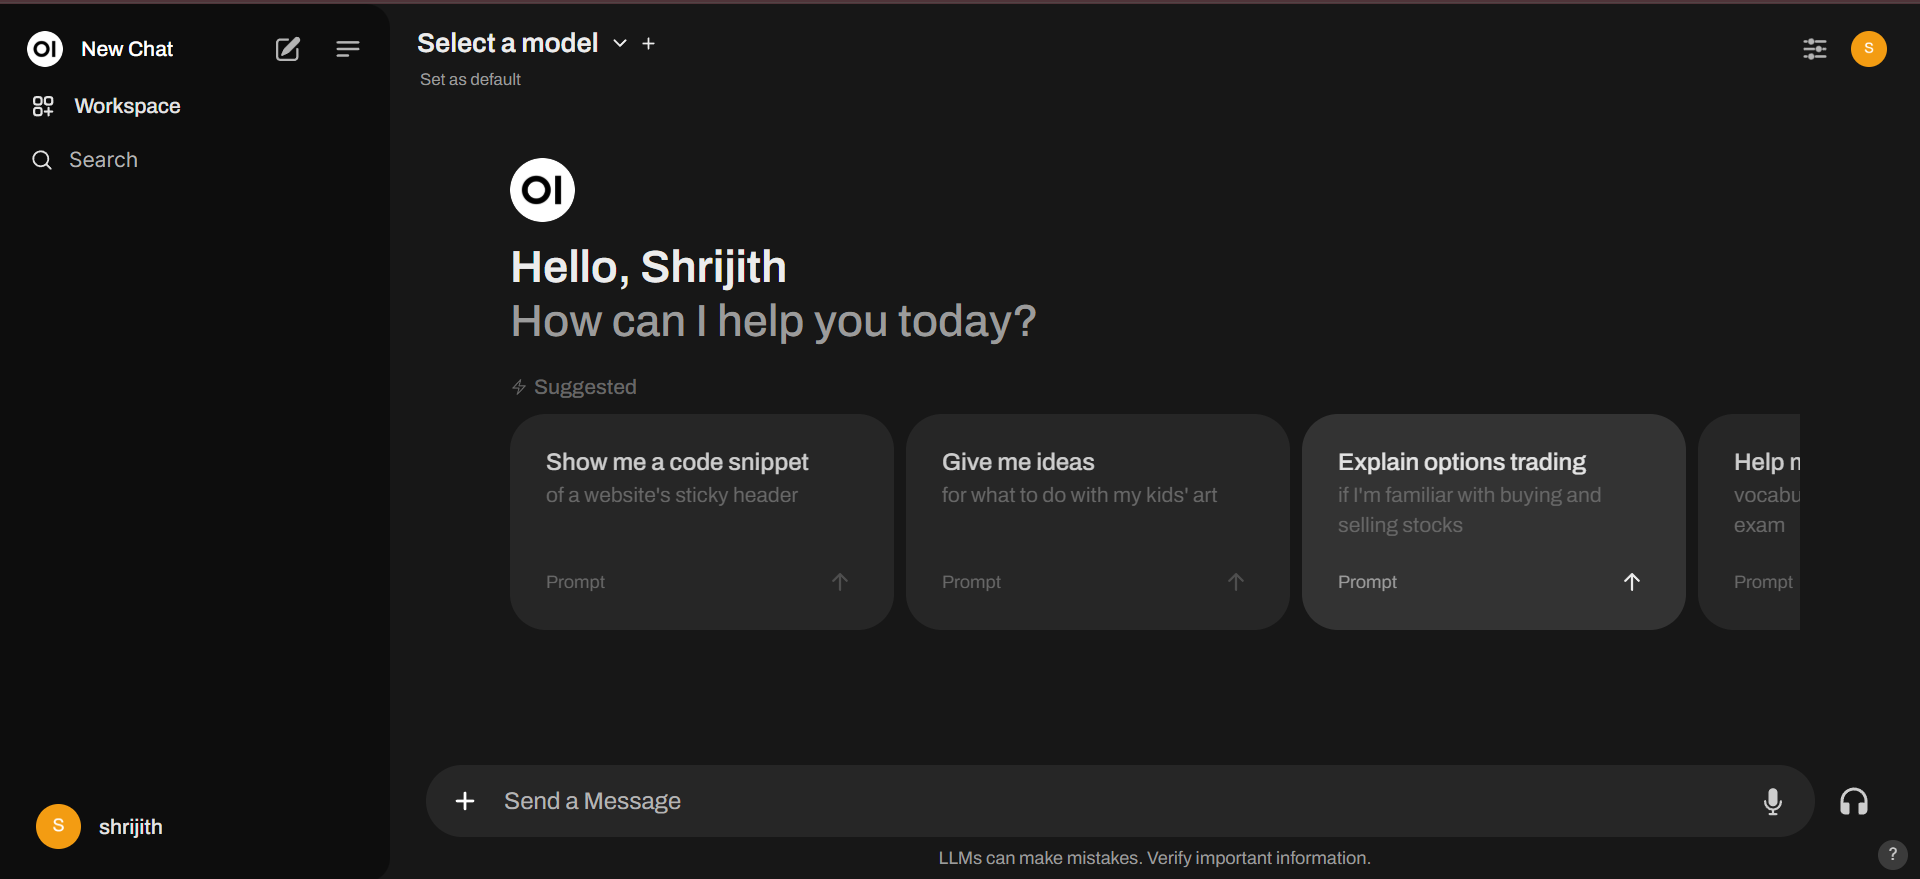This screenshot has height=879, width=1920.
Task: Click the Open WebUI logo in sidebar
Action: click(45, 49)
